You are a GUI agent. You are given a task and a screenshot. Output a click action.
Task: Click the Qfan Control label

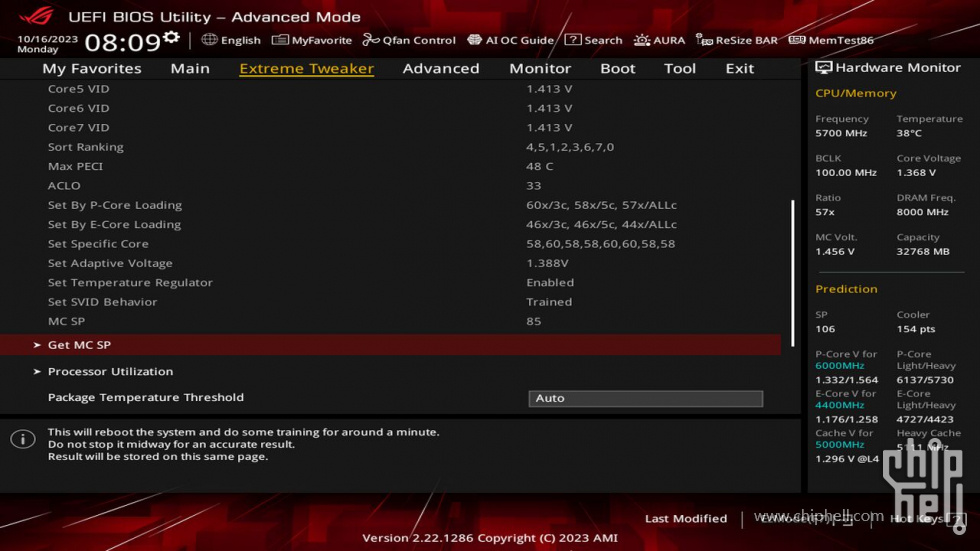click(x=419, y=40)
